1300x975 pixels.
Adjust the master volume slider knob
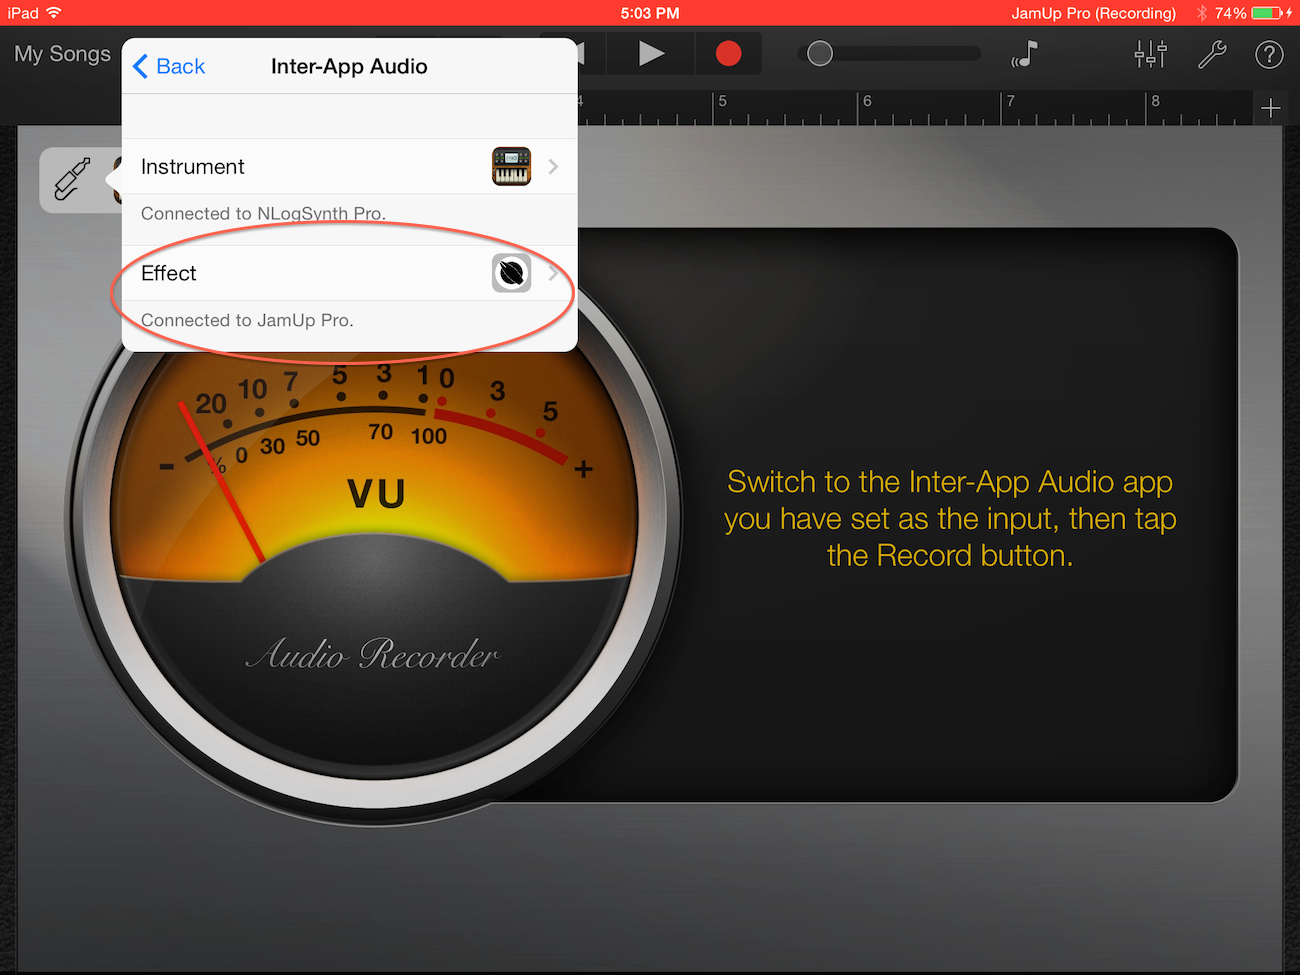coord(820,53)
